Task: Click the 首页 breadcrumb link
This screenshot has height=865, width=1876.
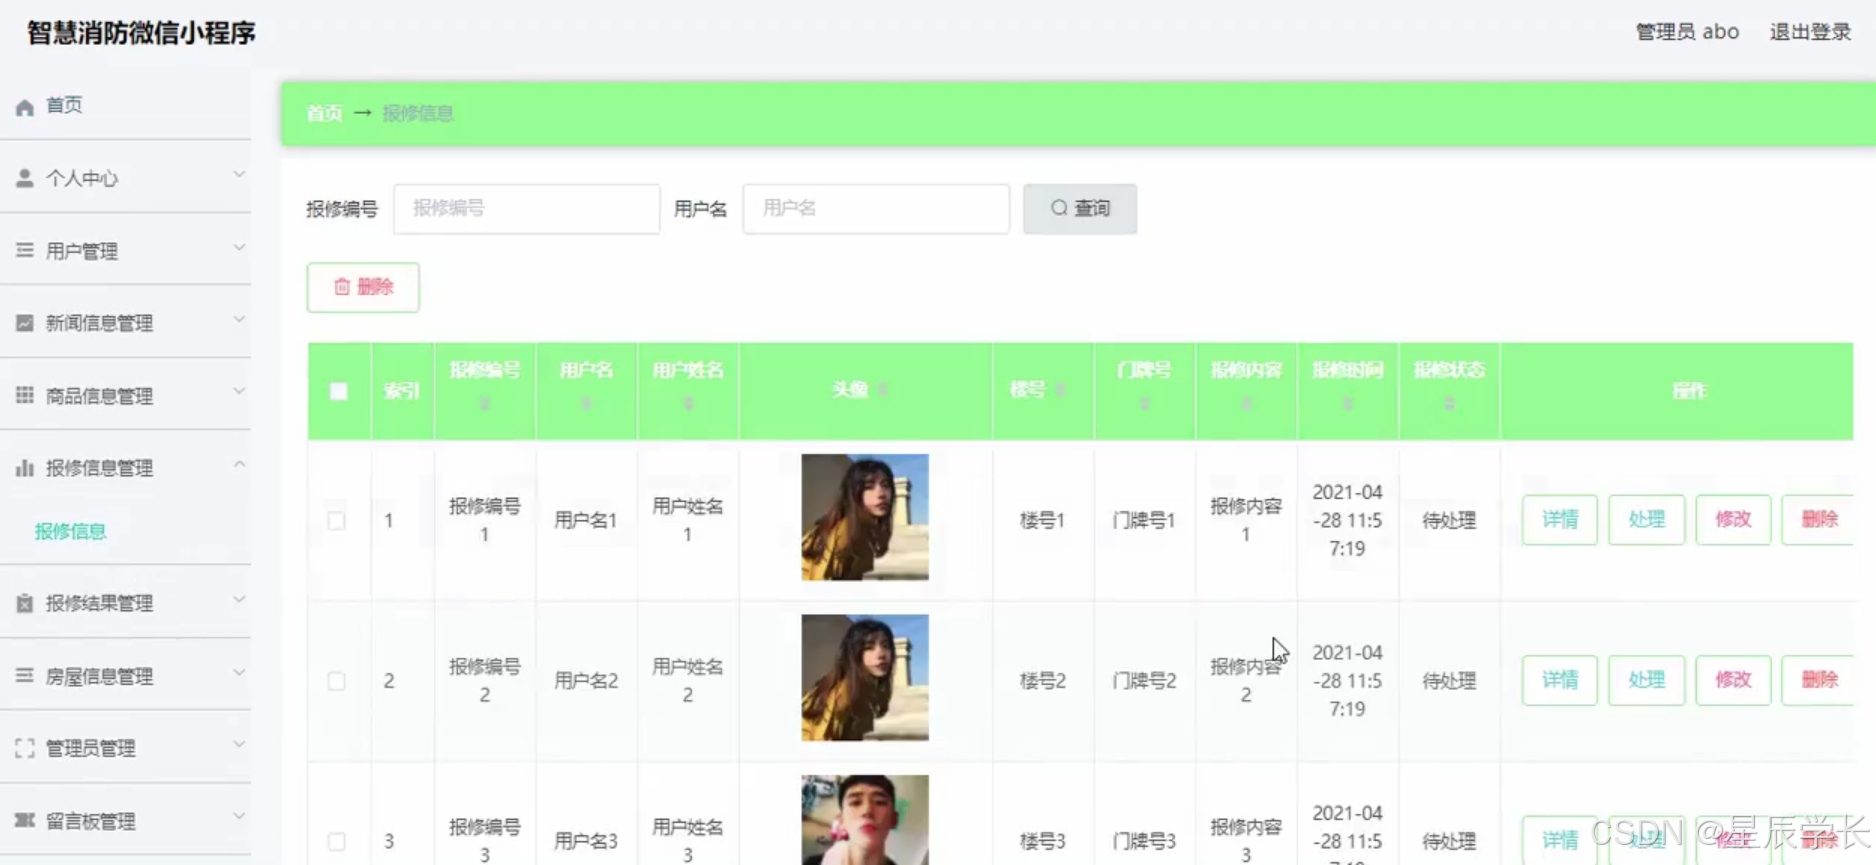Action: [x=324, y=113]
